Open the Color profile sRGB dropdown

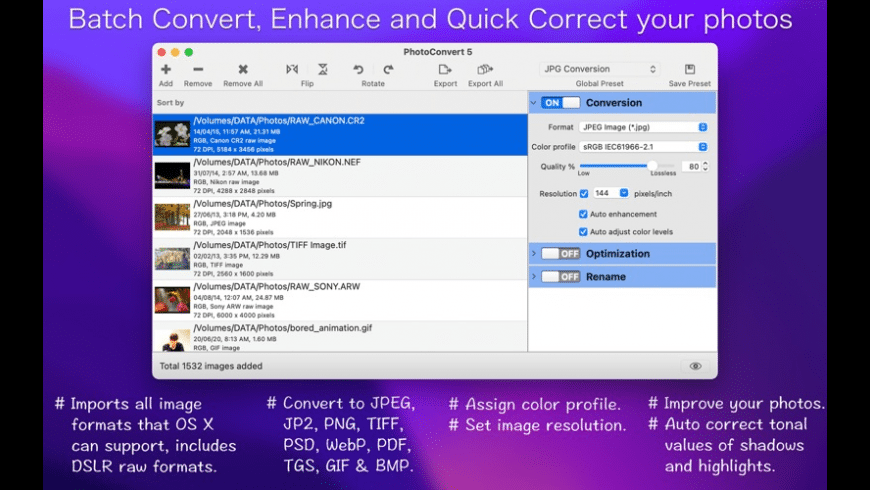click(643, 147)
